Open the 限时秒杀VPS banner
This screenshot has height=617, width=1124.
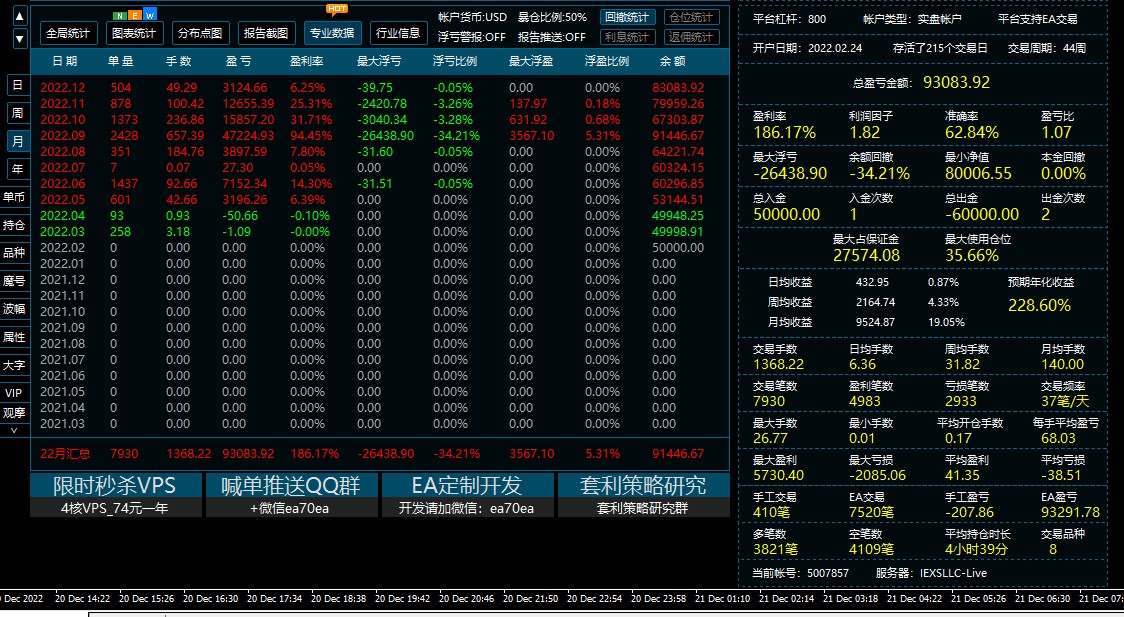(114, 485)
